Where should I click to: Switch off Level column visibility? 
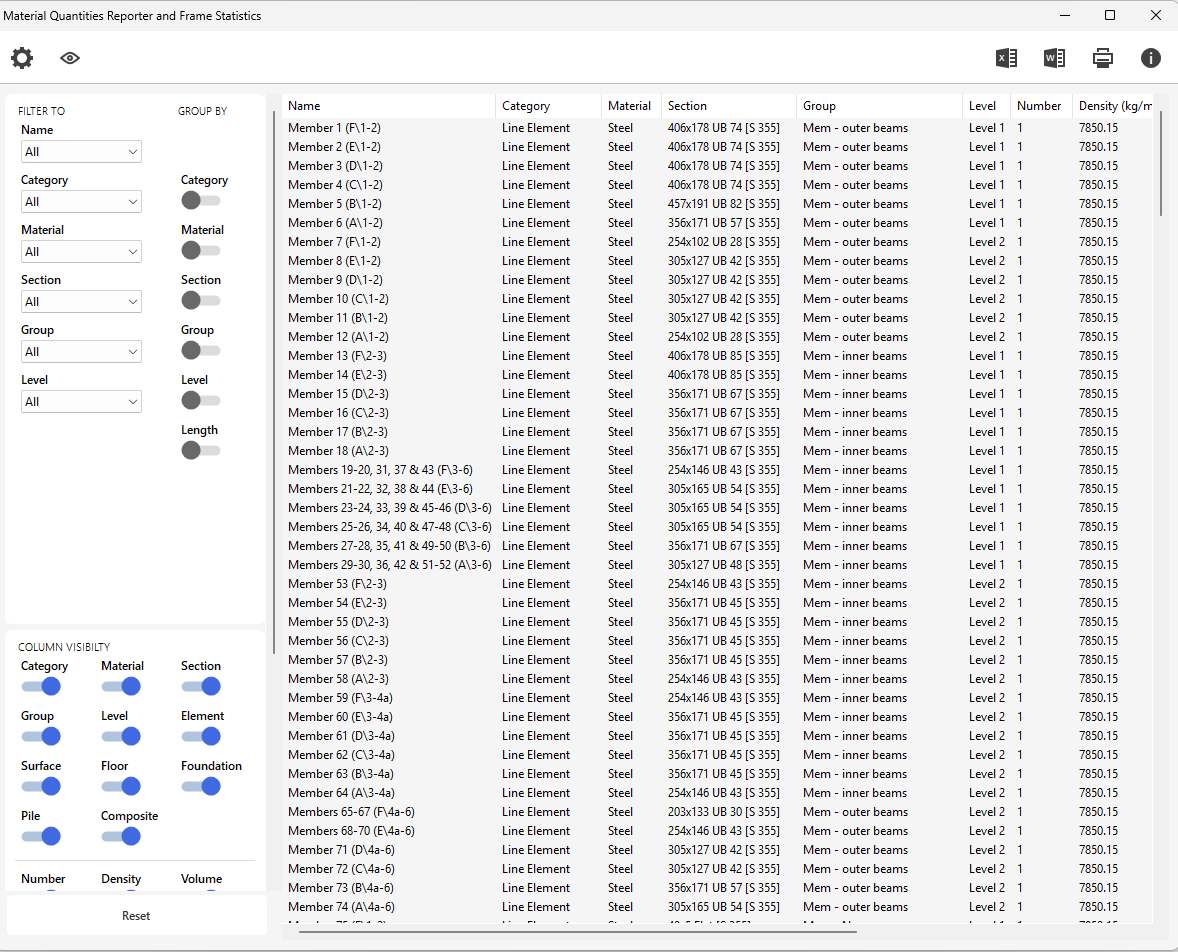click(x=121, y=736)
